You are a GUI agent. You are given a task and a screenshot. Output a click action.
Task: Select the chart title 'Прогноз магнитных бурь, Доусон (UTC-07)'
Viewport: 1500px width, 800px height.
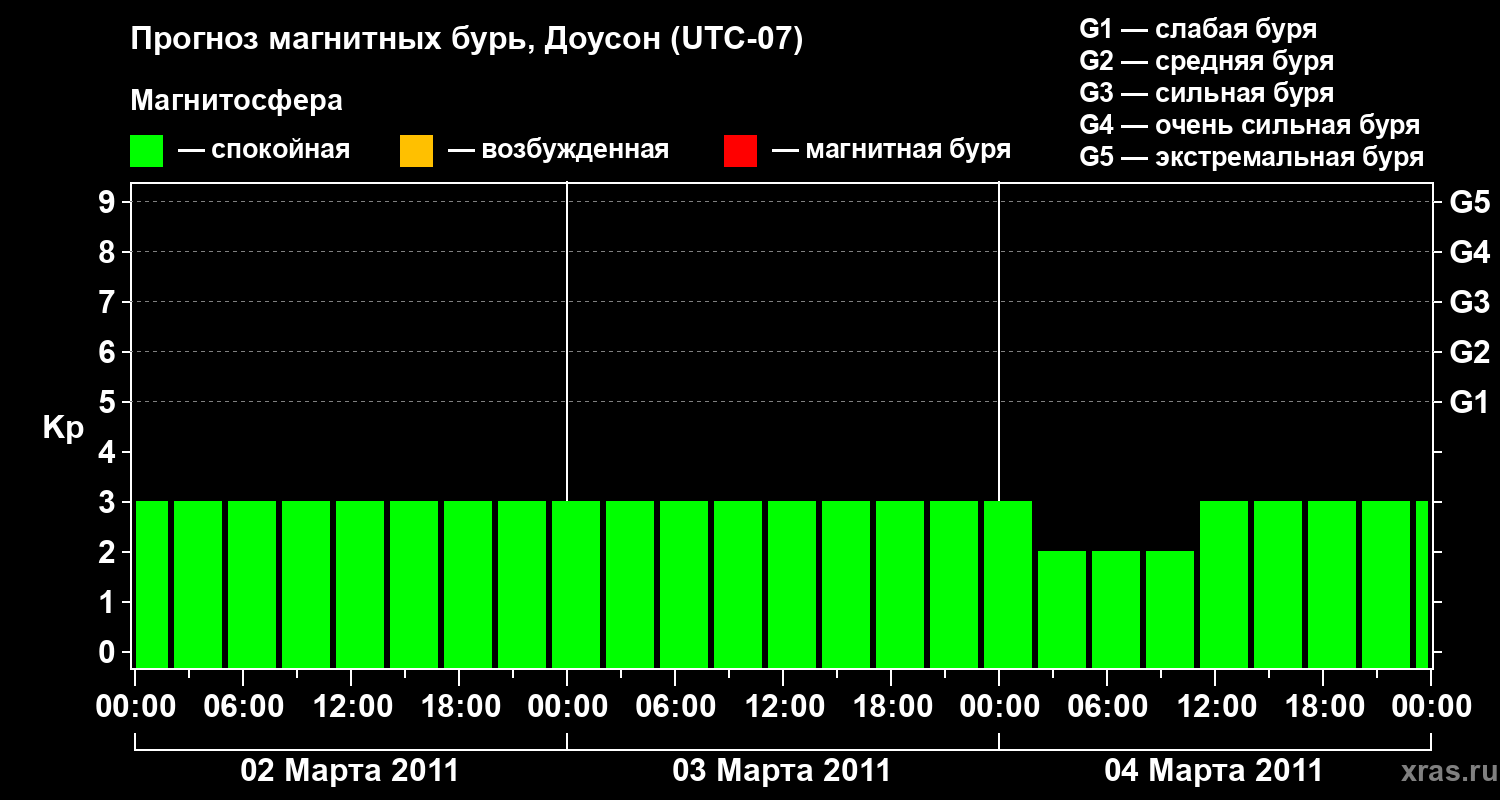point(467,40)
